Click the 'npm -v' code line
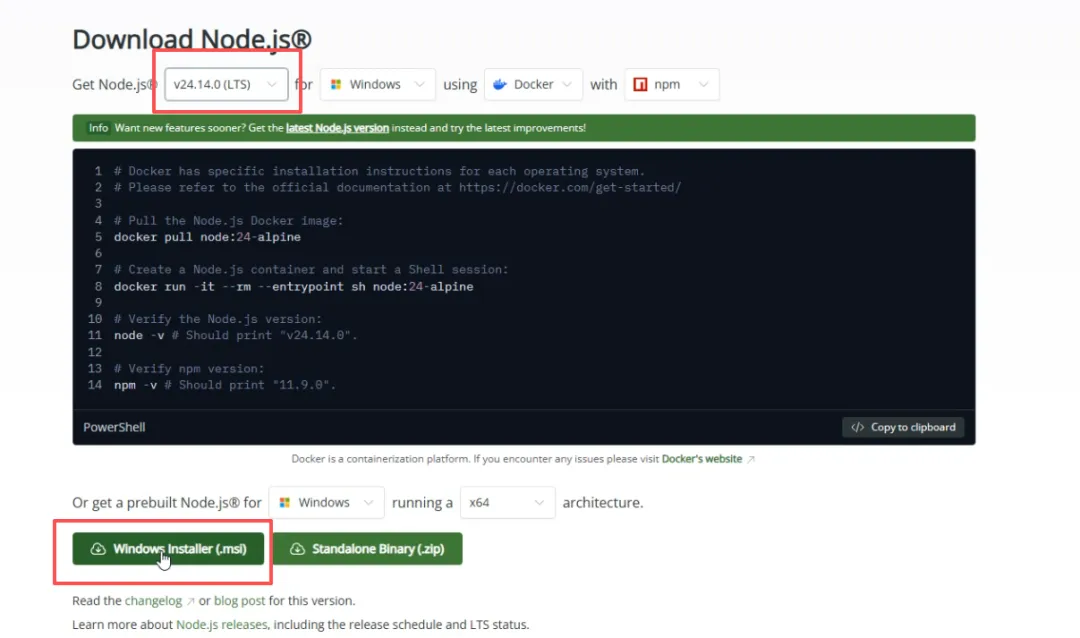This screenshot has height=638, width=1080. tap(225, 385)
